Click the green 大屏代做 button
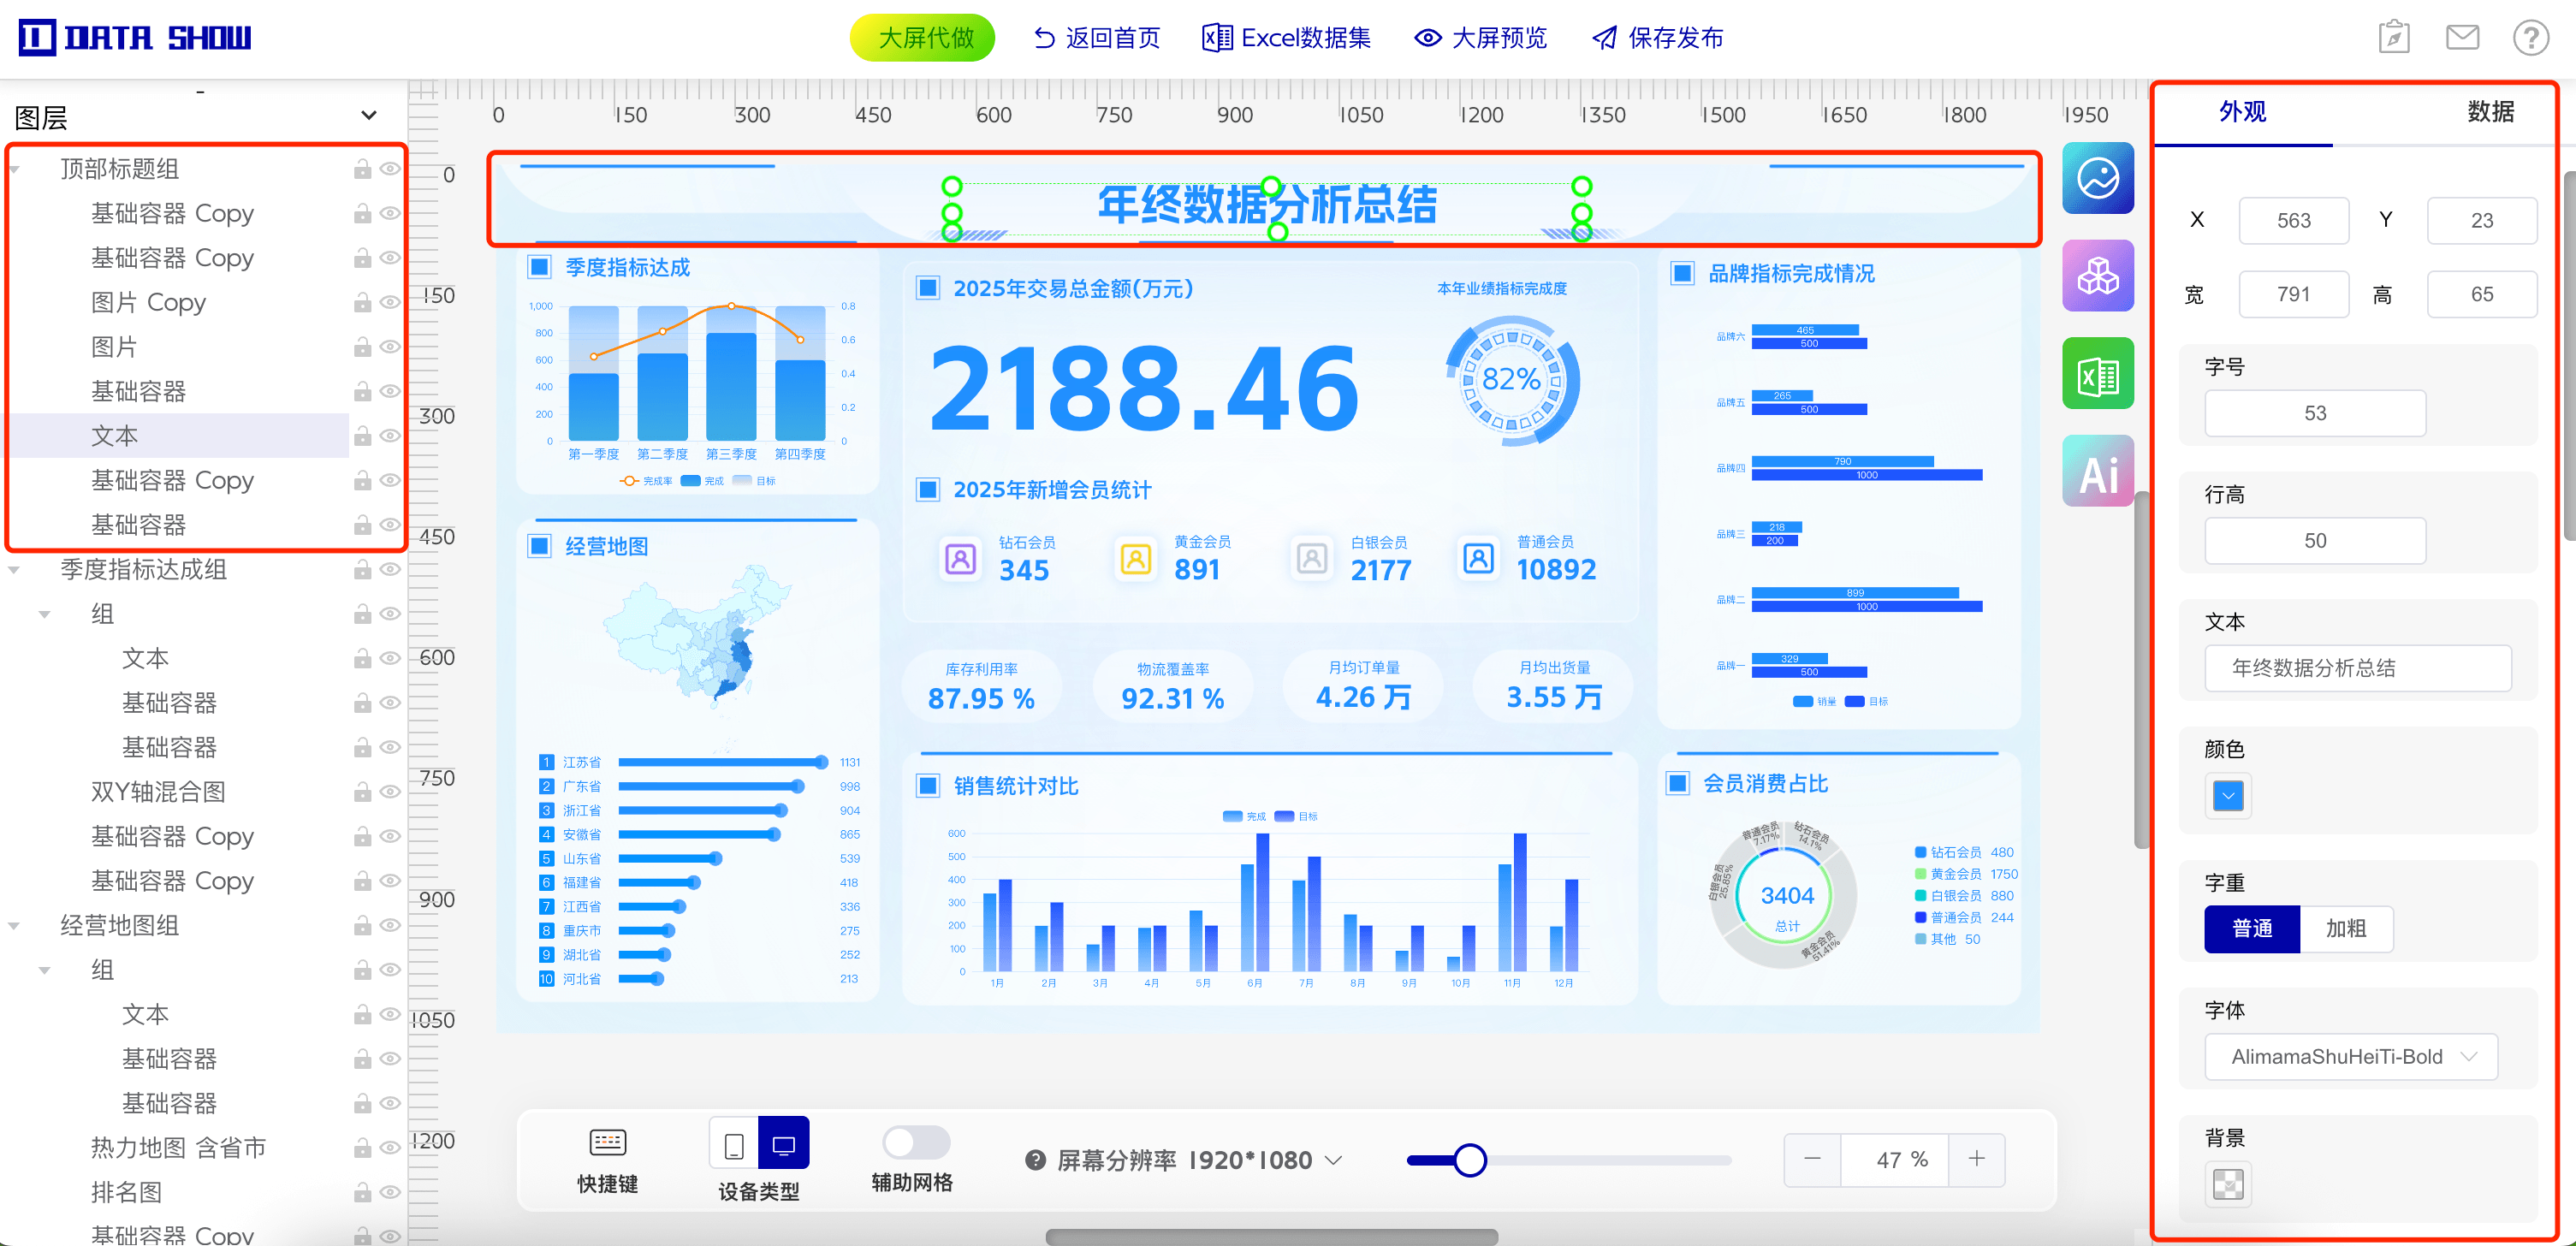This screenshot has width=2576, height=1246. coord(922,38)
